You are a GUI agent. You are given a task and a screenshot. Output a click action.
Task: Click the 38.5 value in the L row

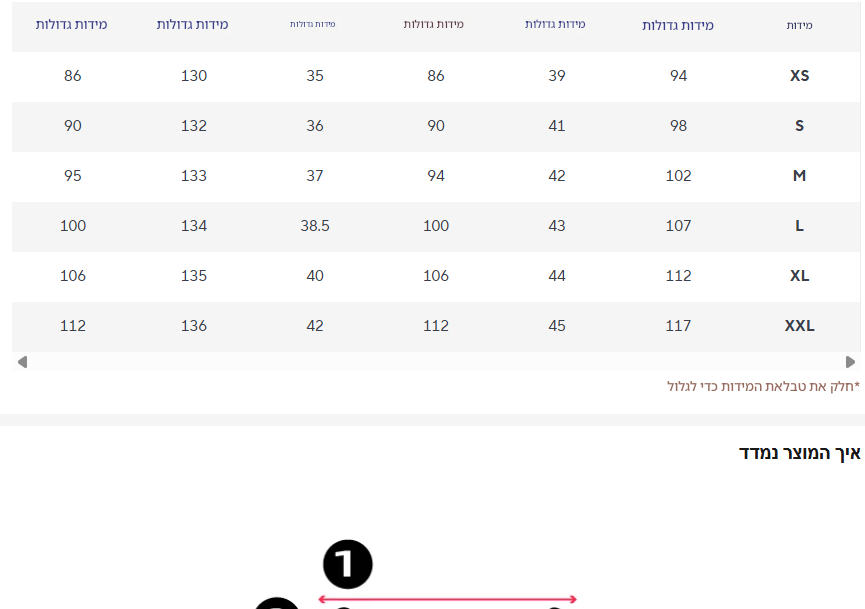[315, 226]
